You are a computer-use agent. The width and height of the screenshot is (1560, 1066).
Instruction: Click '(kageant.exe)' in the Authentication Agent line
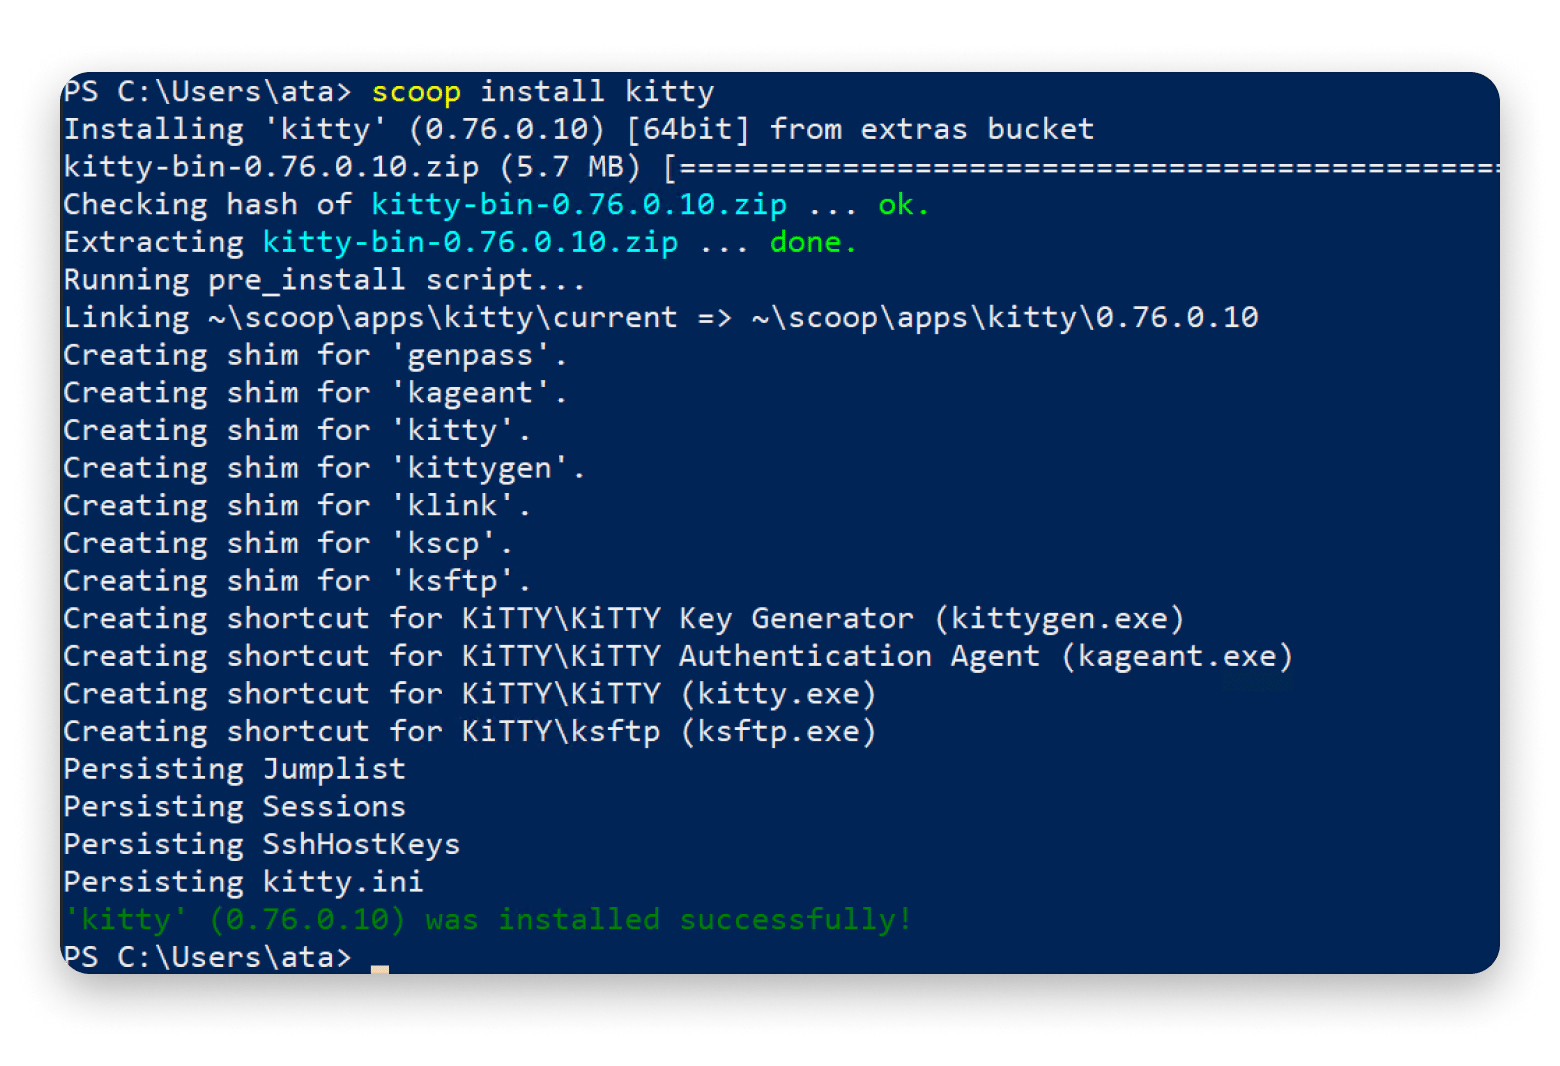pyautogui.click(x=1177, y=657)
